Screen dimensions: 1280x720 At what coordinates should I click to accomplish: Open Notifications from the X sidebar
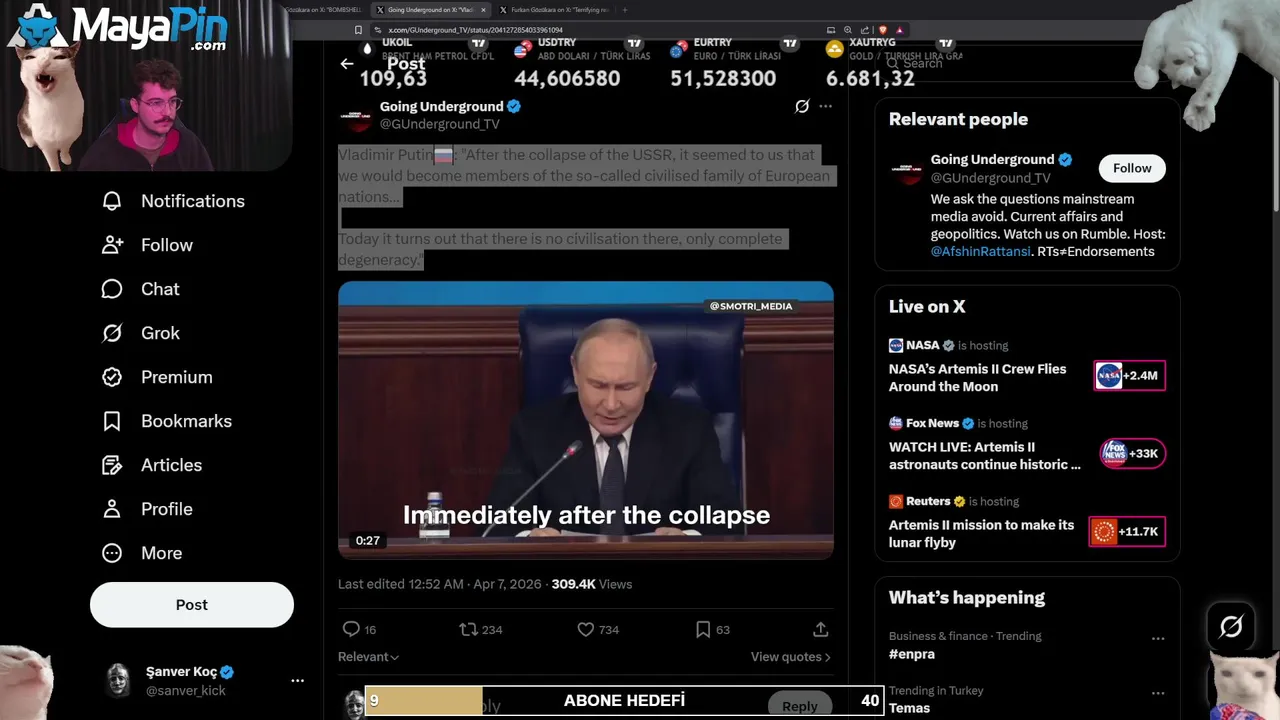[x=173, y=201]
